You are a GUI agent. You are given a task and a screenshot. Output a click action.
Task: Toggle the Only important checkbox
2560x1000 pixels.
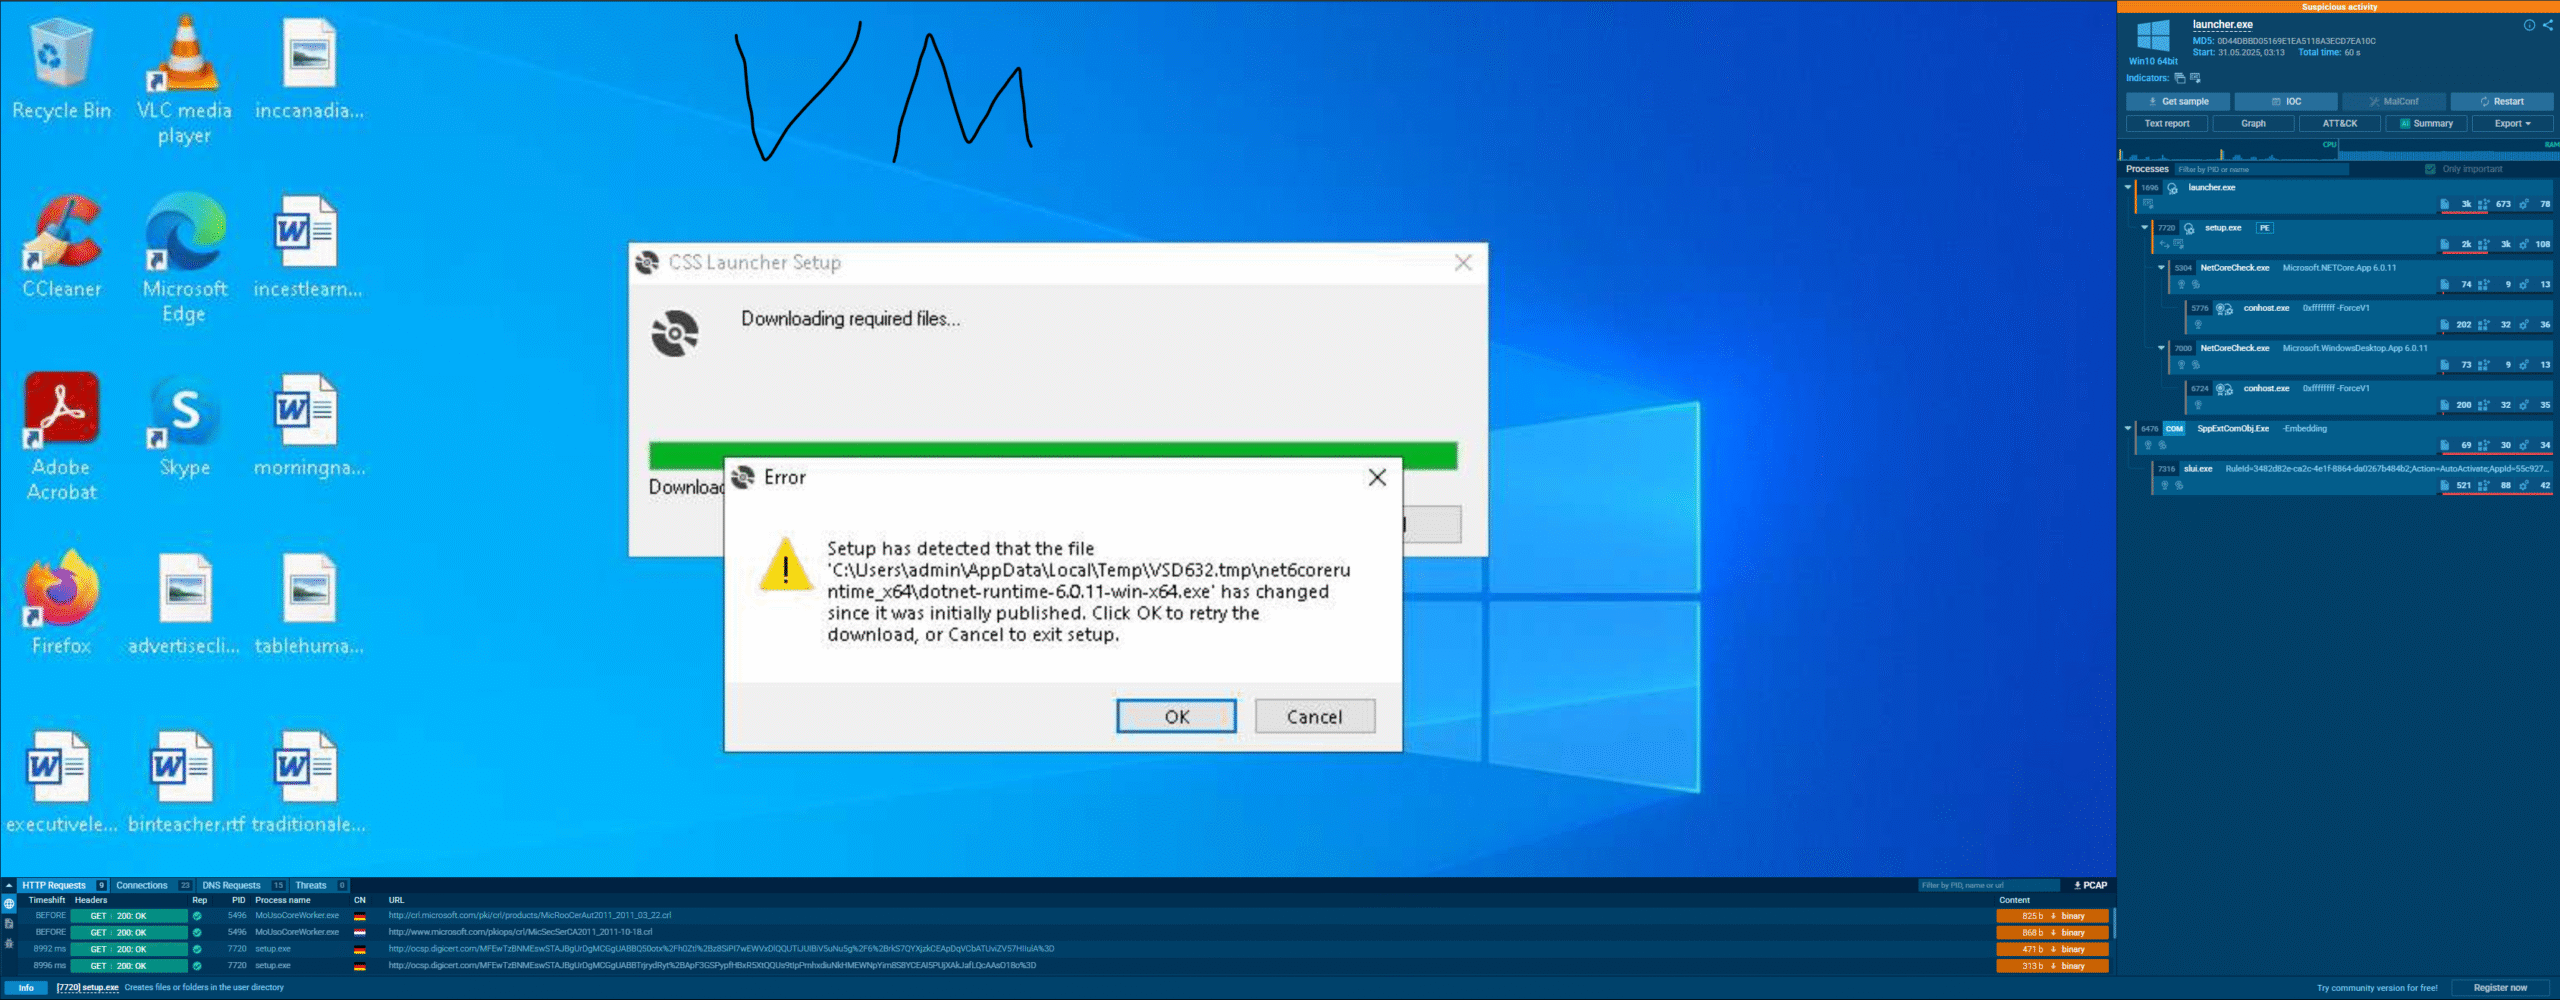pyautogui.click(x=2431, y=169)
